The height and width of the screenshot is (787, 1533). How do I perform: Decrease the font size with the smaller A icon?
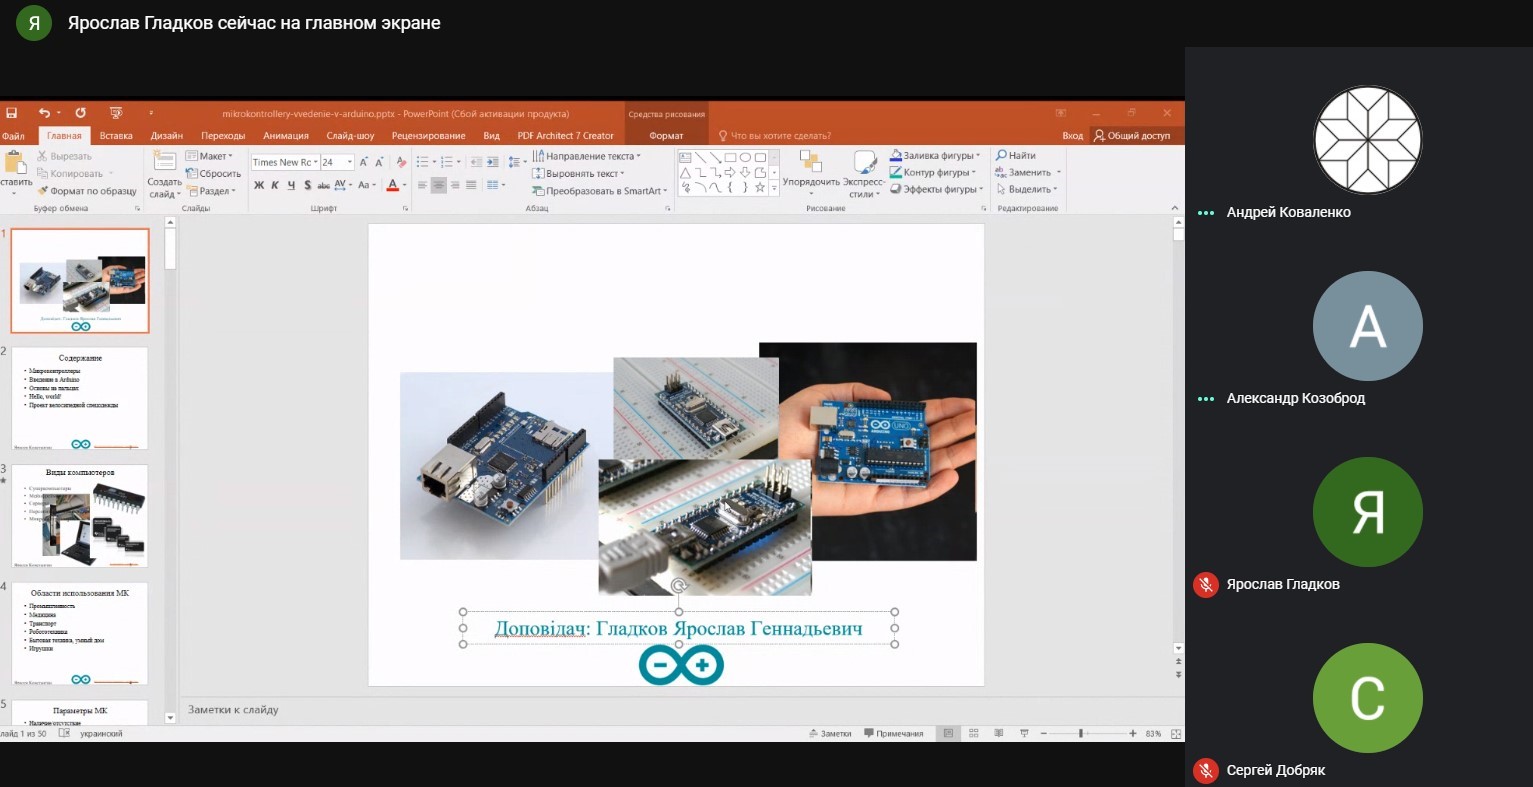click(379, 161)
